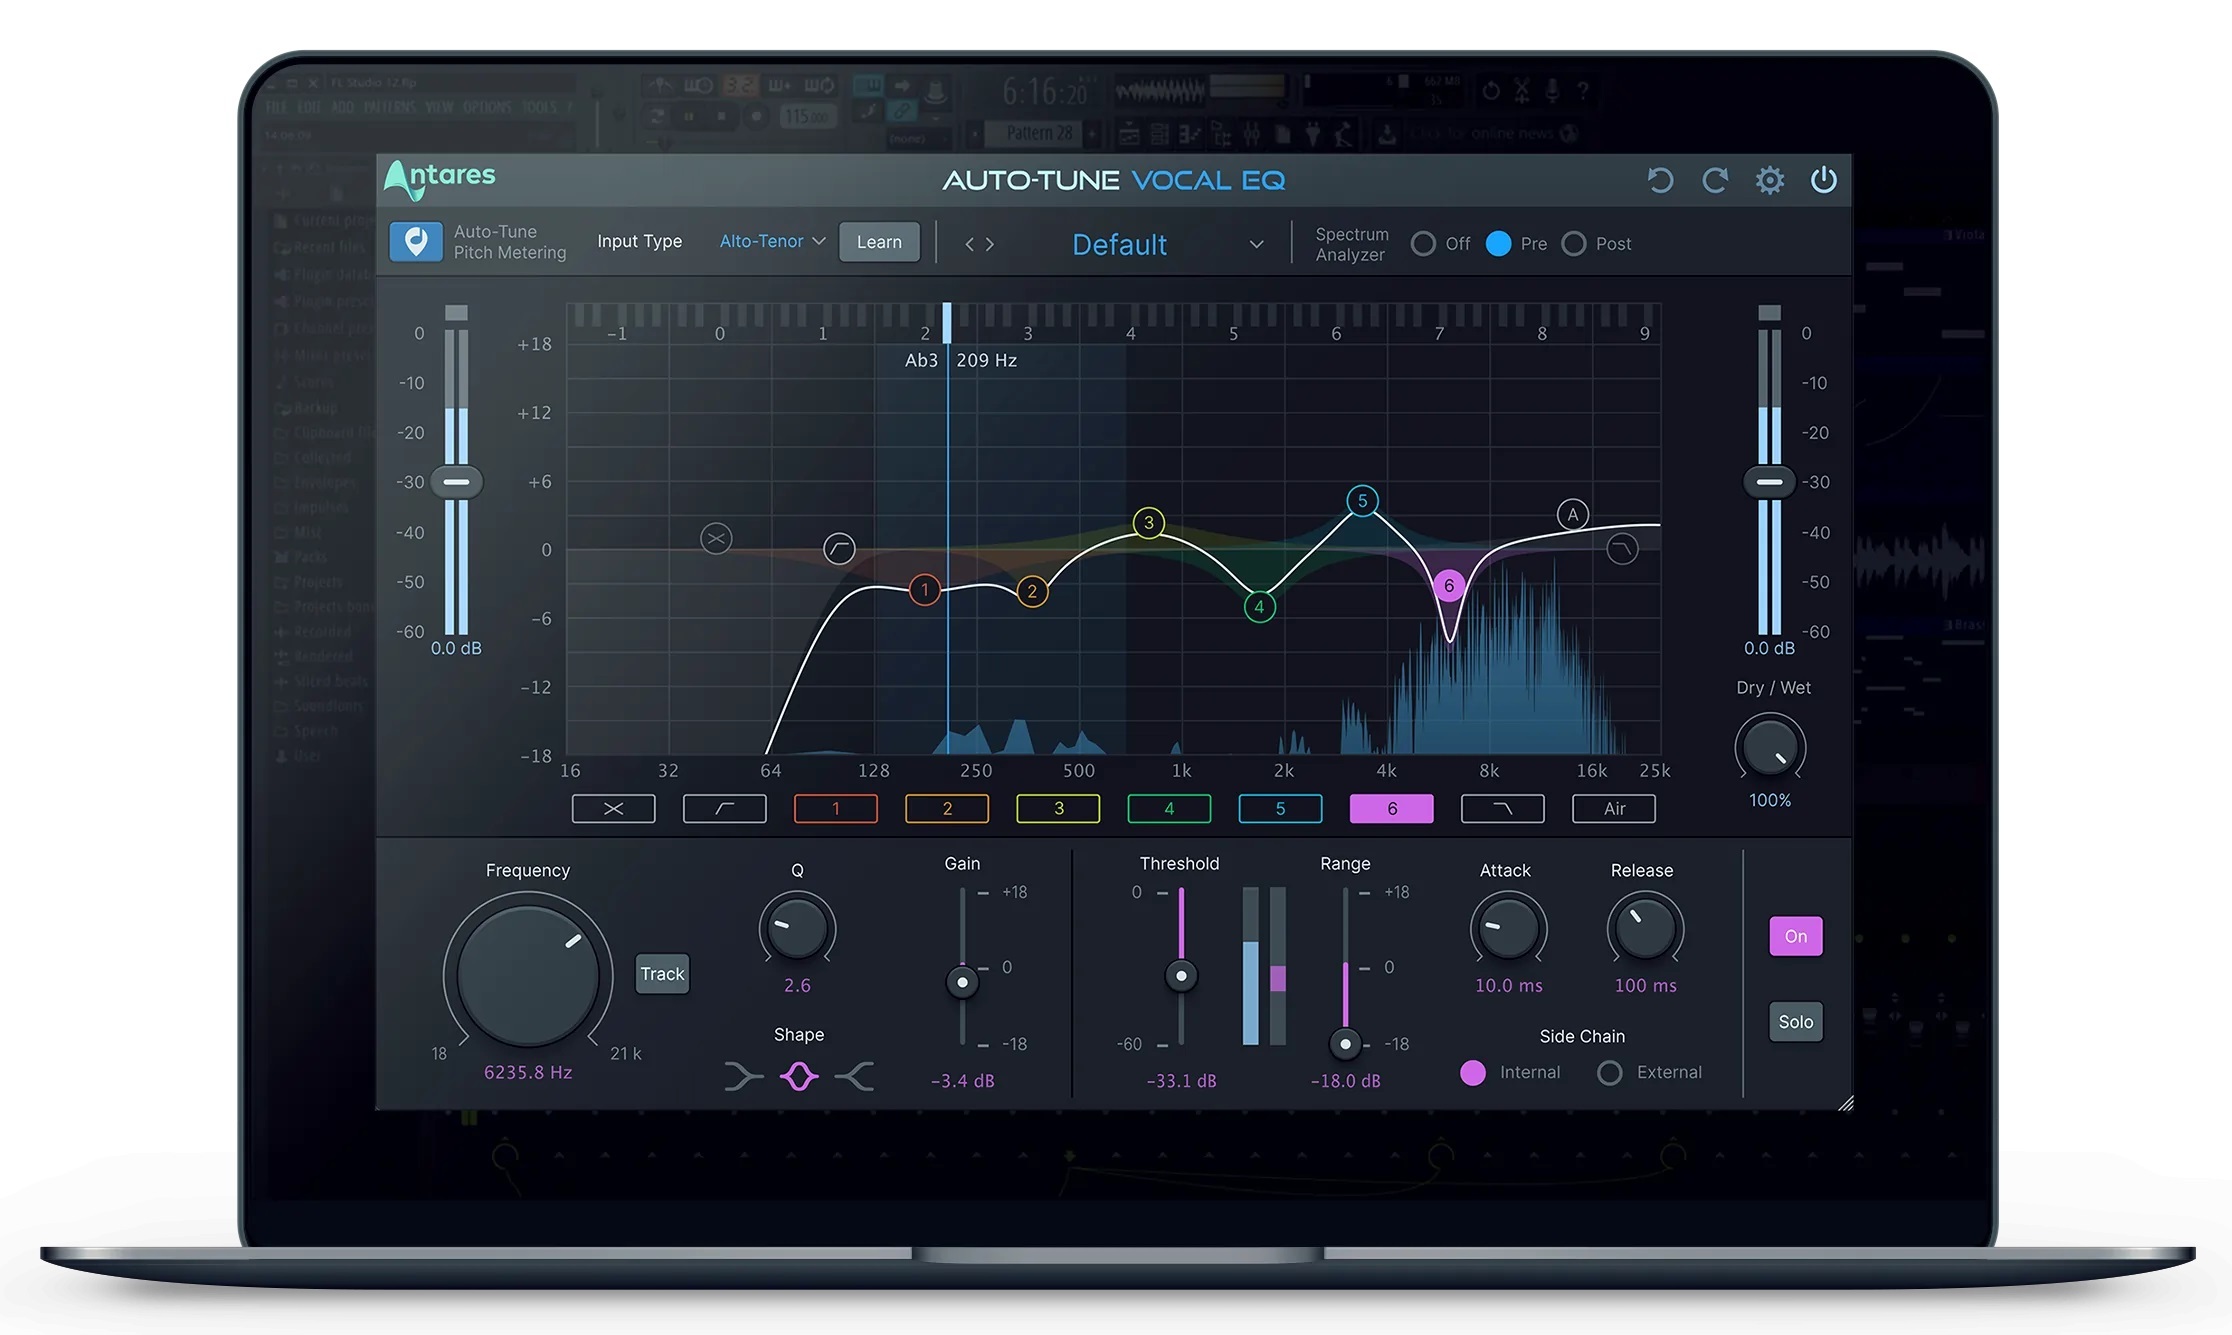Click the undo arrow in the header

point(1659,180)
